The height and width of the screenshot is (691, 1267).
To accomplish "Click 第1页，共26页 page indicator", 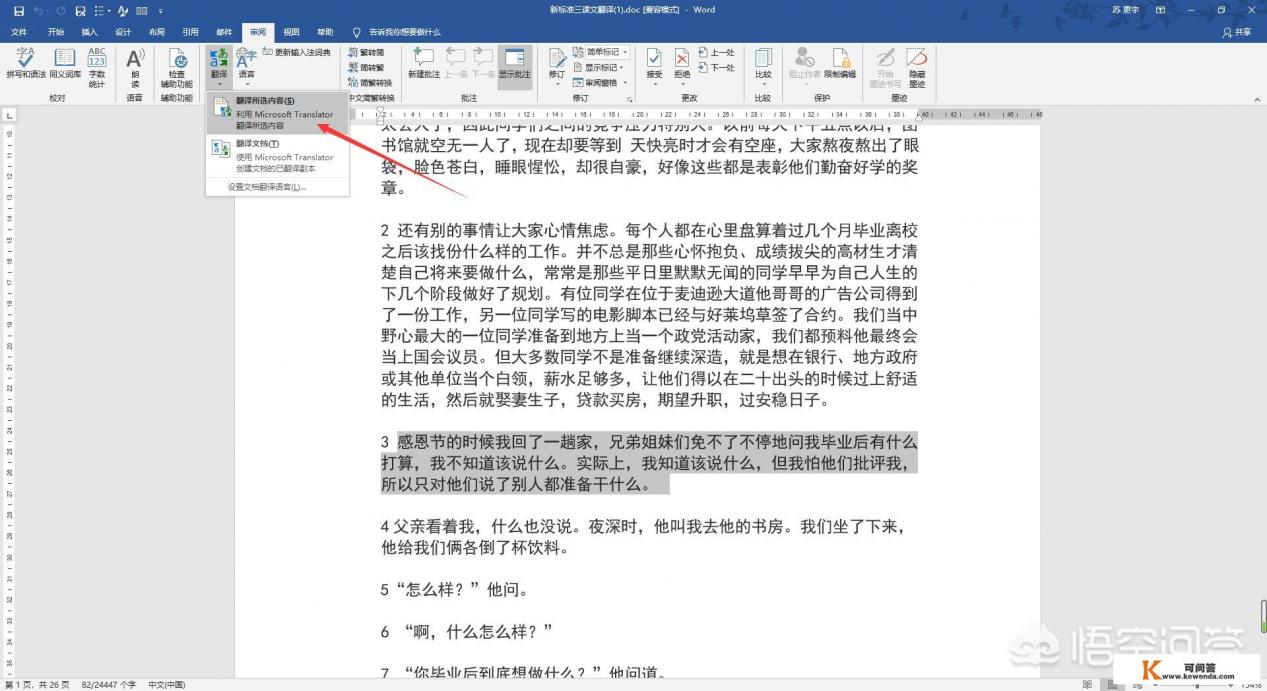I will (35, 684).
